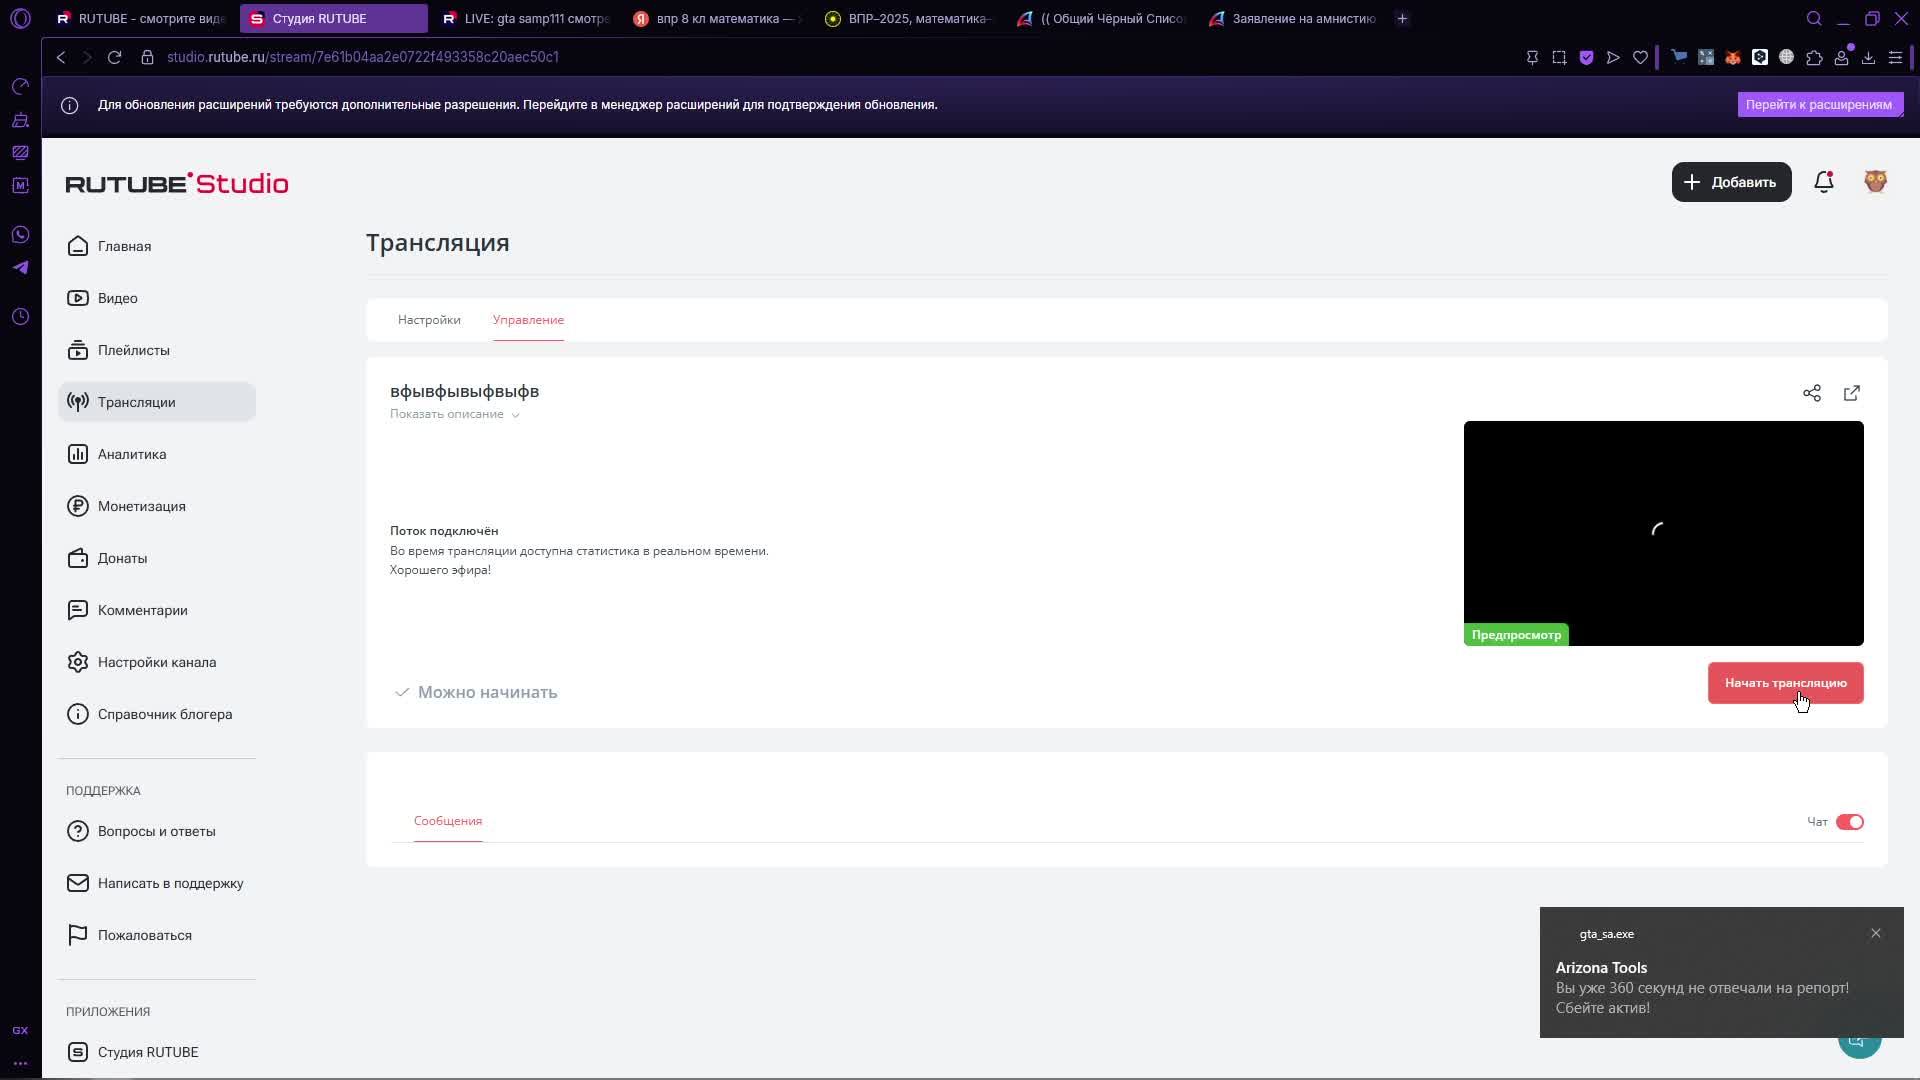Click the Arizona Tools notification title
1920x1080 pixels.
(1601, 968)
